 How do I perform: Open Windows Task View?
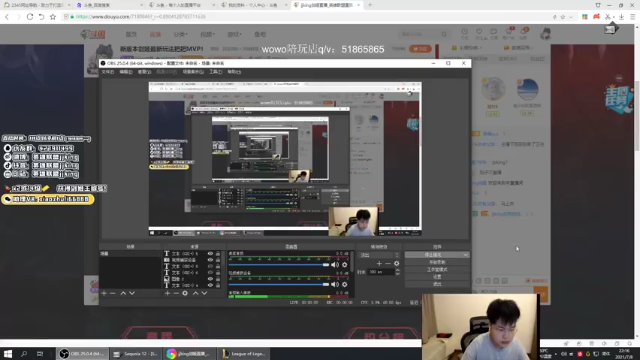click(40, 353)
